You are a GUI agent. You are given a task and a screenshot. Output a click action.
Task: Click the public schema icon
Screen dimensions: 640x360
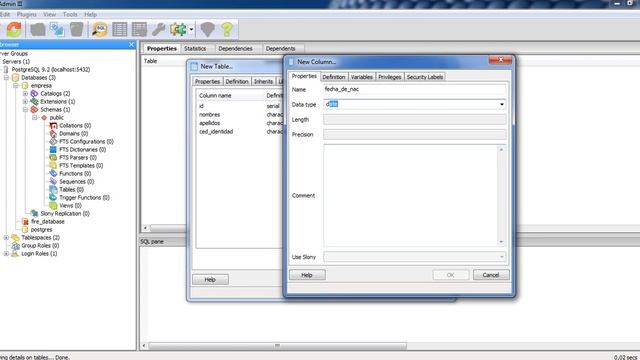(44, 118)
